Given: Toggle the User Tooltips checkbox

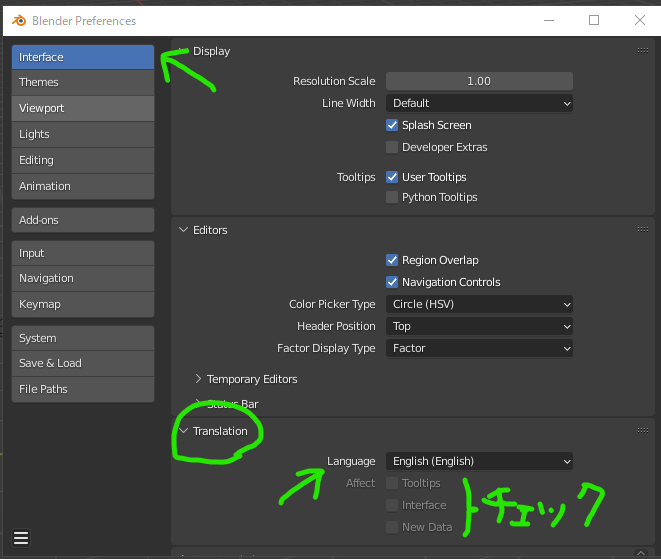Looking at the screenshot, I should [392, 177].
